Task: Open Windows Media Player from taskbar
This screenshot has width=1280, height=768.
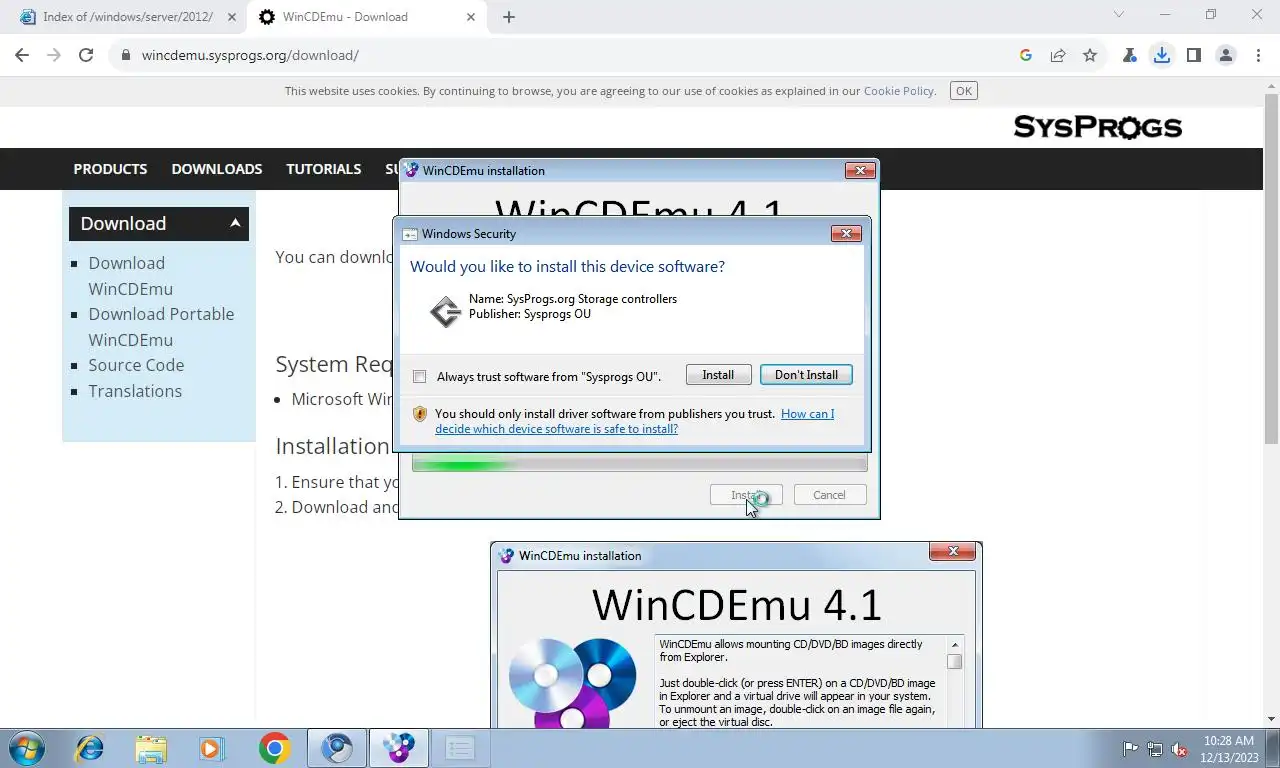Action: coord(211,748)
